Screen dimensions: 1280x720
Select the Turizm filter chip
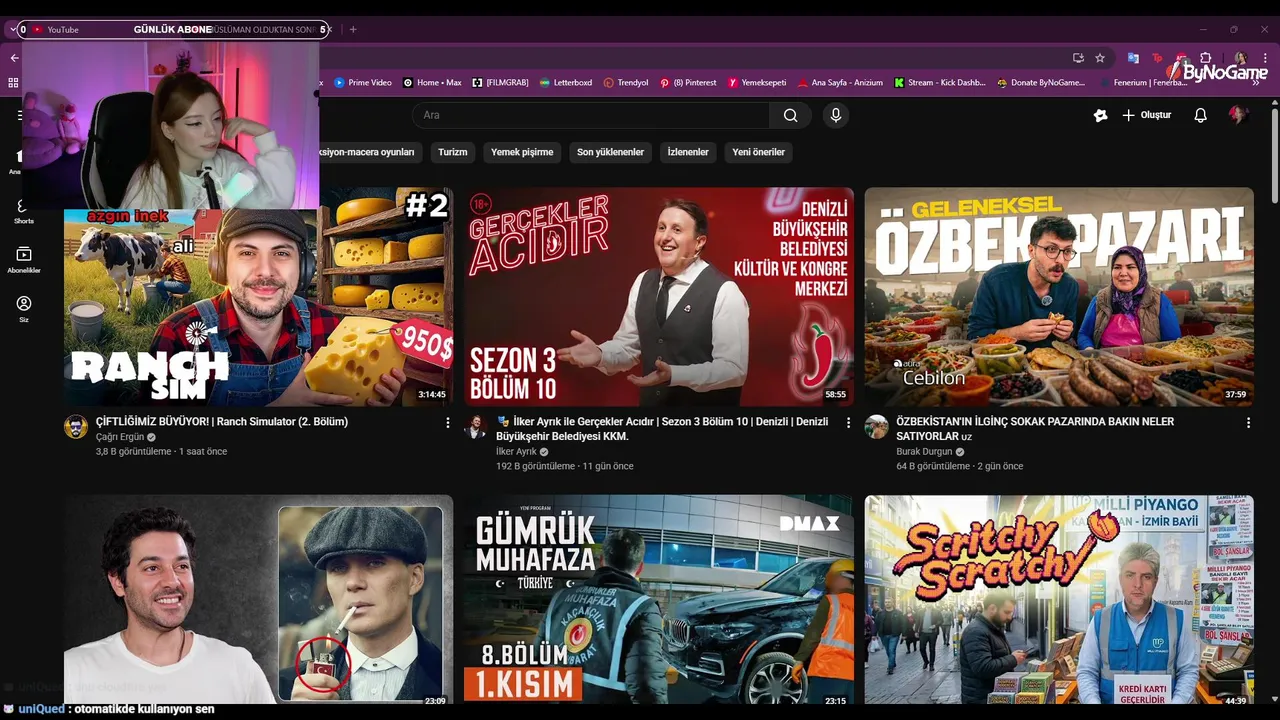pos(453,152)
